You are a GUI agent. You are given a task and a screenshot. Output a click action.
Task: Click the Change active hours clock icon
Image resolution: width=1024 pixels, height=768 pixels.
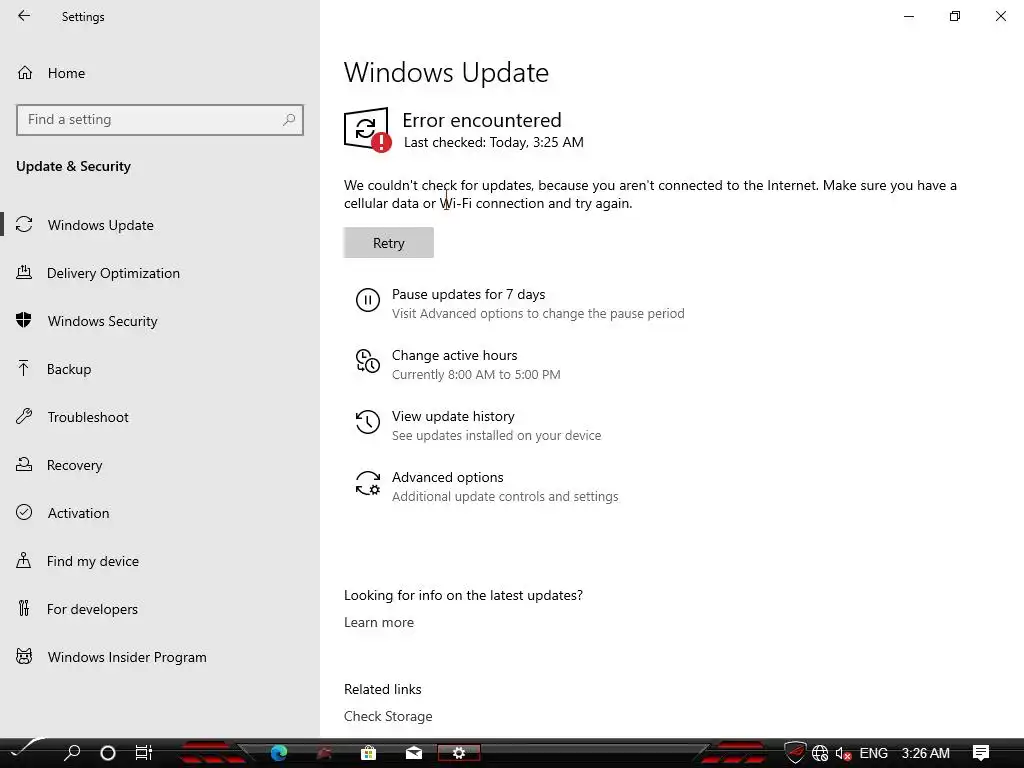[368, 360]
